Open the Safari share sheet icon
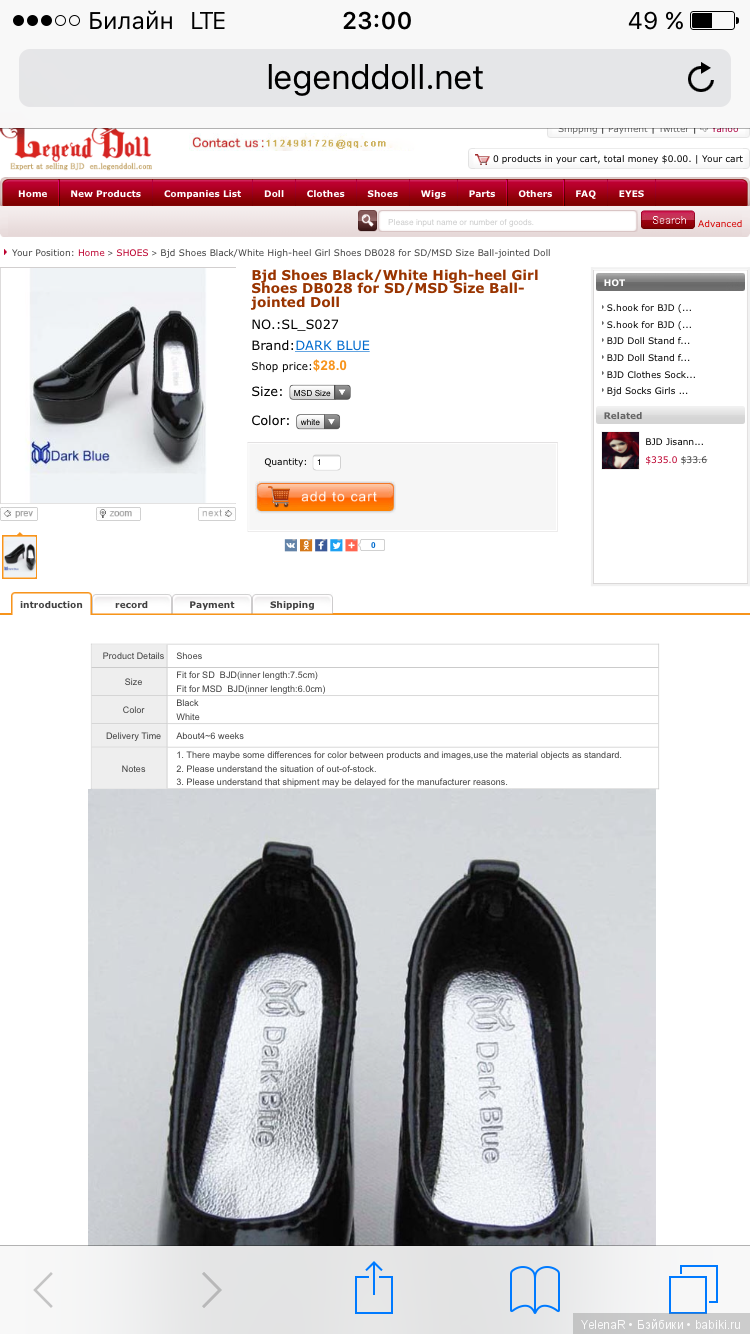 pos(374,1288)
